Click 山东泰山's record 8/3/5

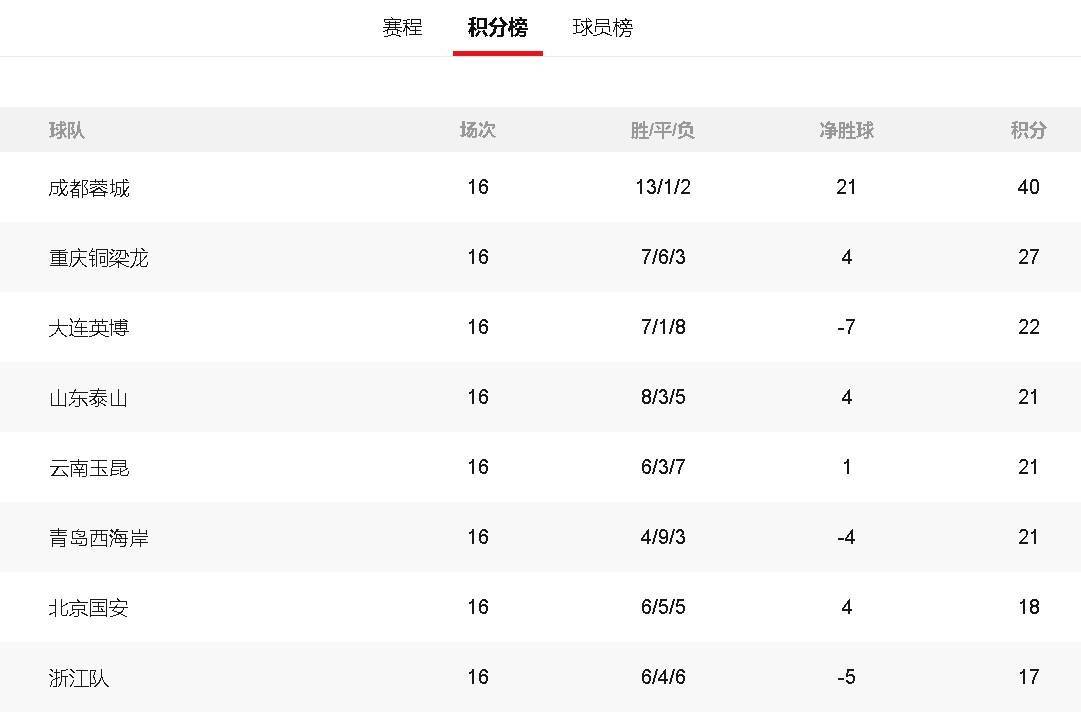click(663, 397)
